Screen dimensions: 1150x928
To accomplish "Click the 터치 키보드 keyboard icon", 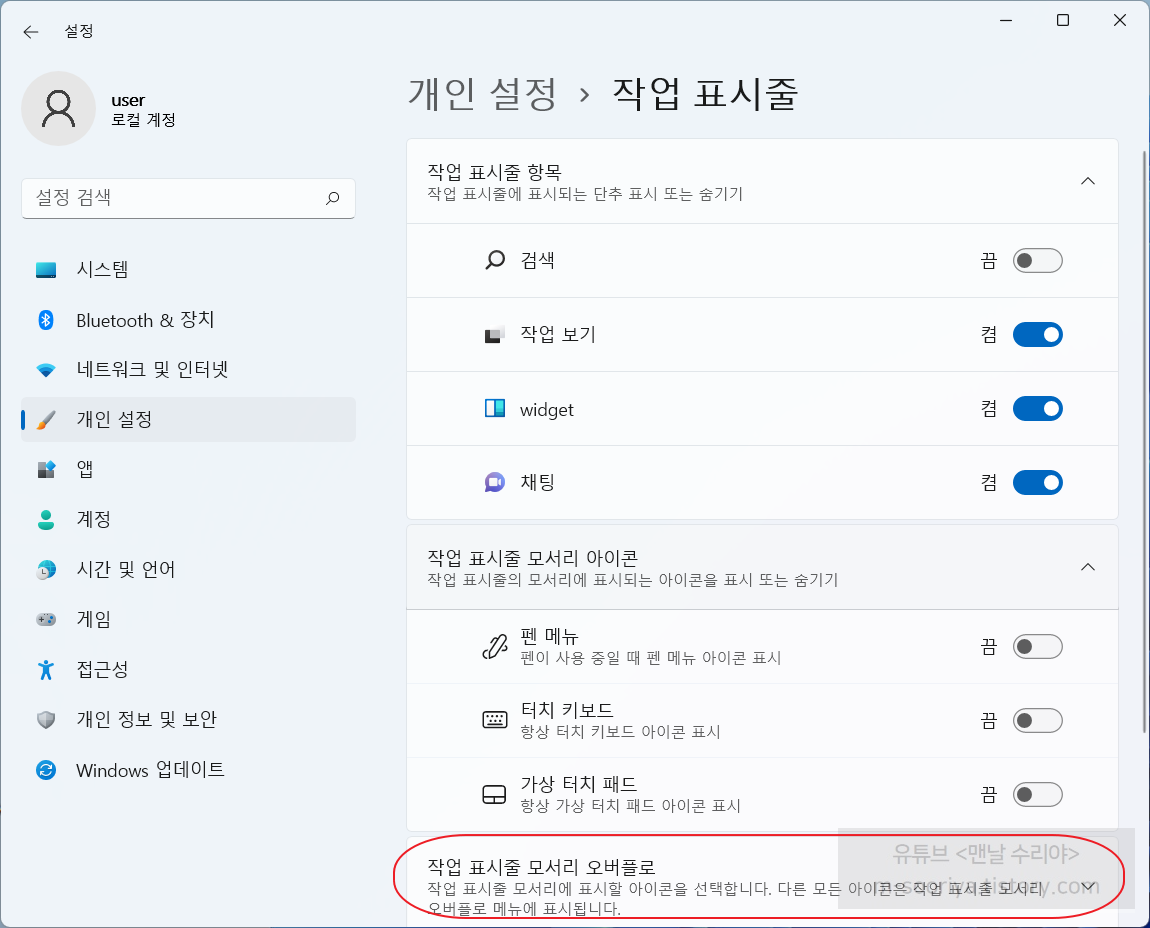I will click(x=495, y=720).
